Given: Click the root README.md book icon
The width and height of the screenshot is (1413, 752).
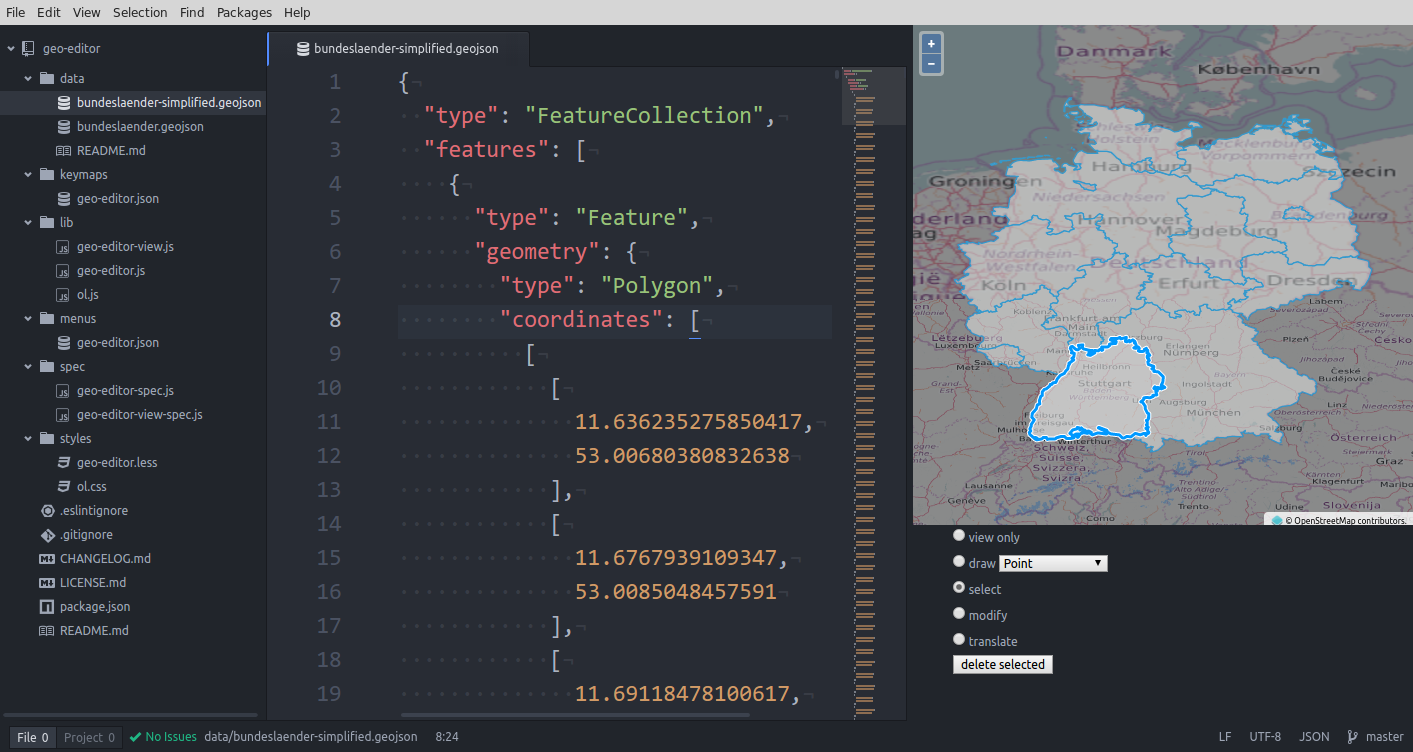Looking at the screenshot, I should (46, 631).
